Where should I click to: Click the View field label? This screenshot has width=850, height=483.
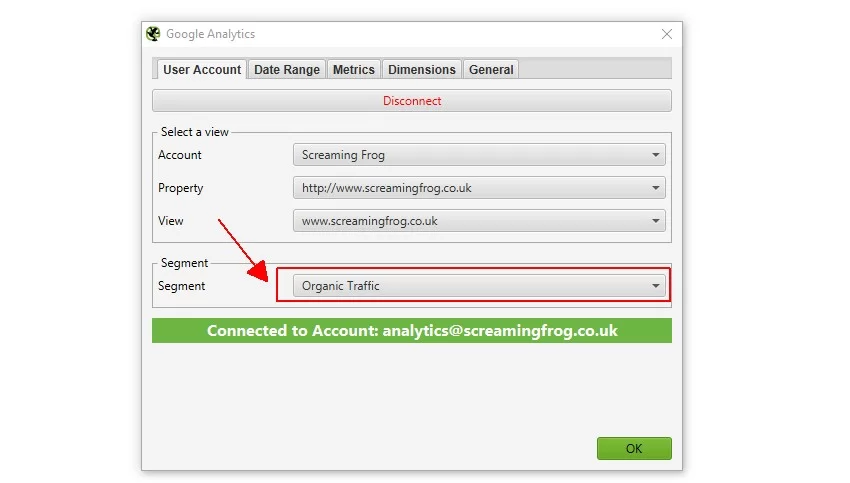pyautogui.click(x=171, y=221)
